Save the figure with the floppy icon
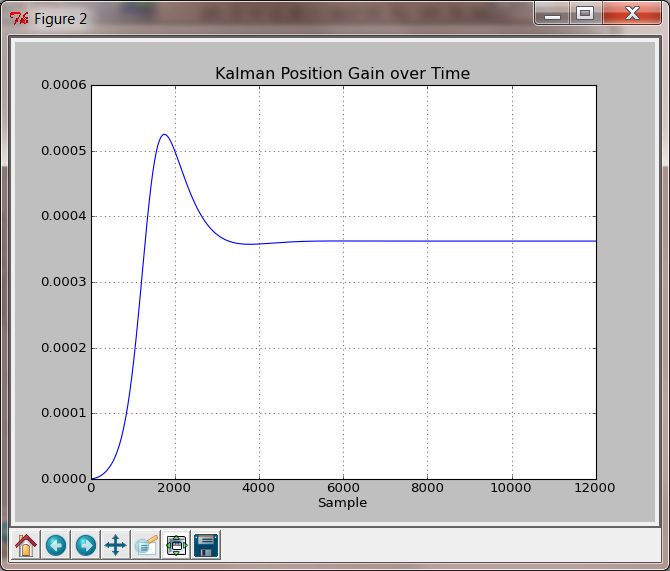The image size is (670, 571). pyautogui.click(x=206, y=545)
